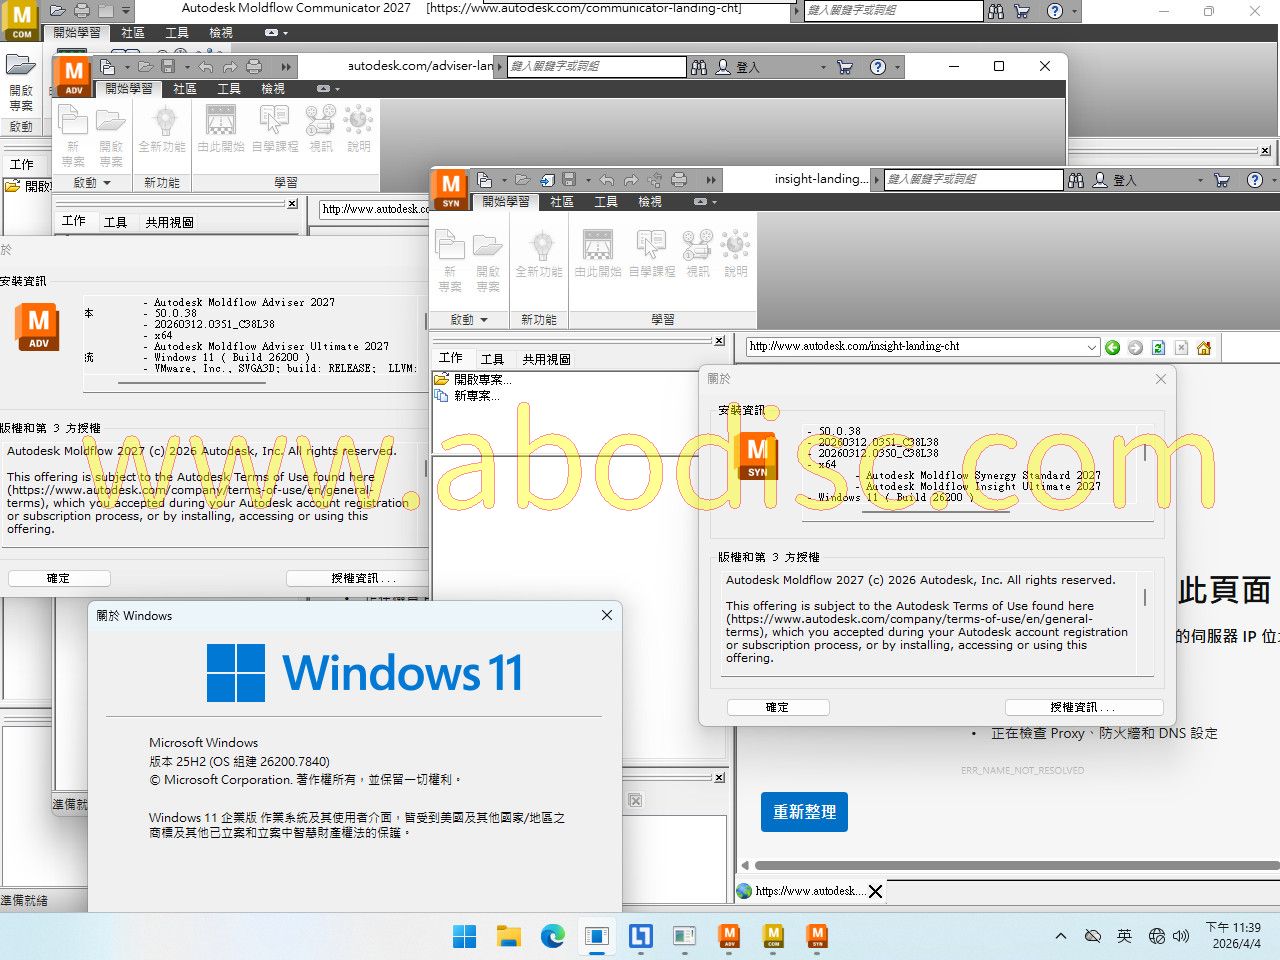The height and width of the screenshot is (960, 1280).
Task: Switch to 社區 tab in Synergy ribbon
Action: point(562,202)
